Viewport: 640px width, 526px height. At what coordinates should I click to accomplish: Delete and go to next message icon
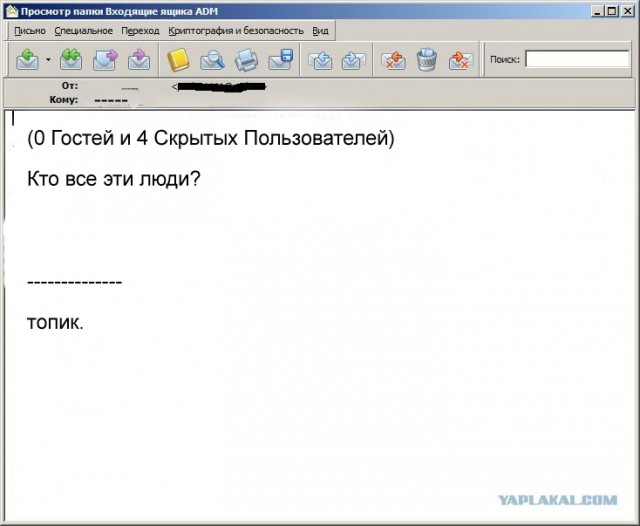pos(460,60)
